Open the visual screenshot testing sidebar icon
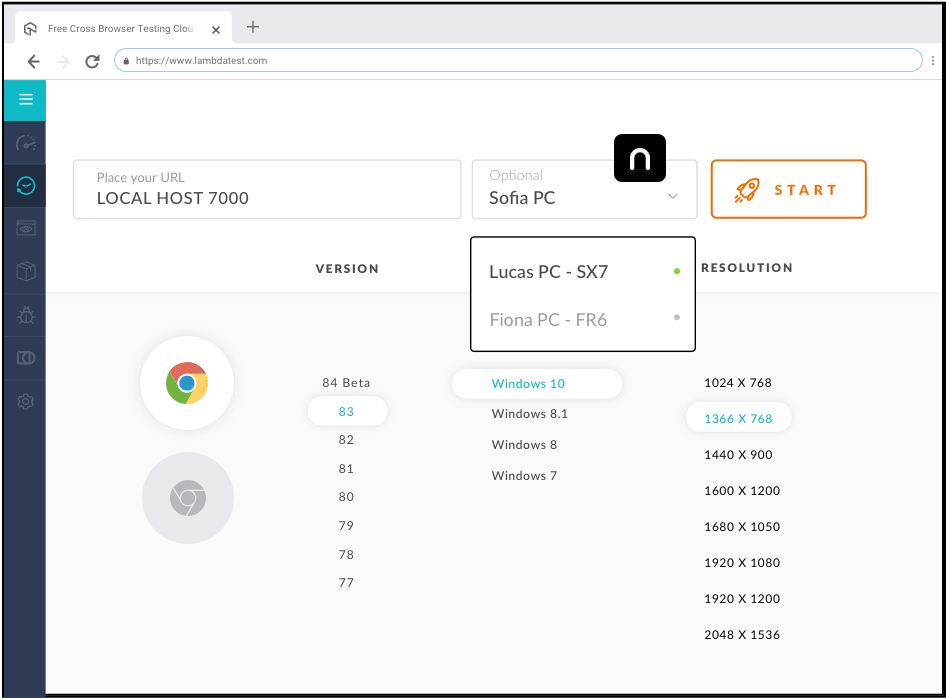 point(24,227)
